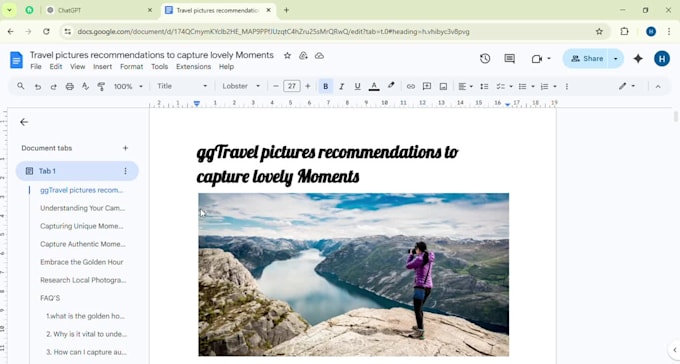Open the Google account avatar H
The height and width of the screenshot is (364, 680).
pyautogui.click(x=662, y=59)
